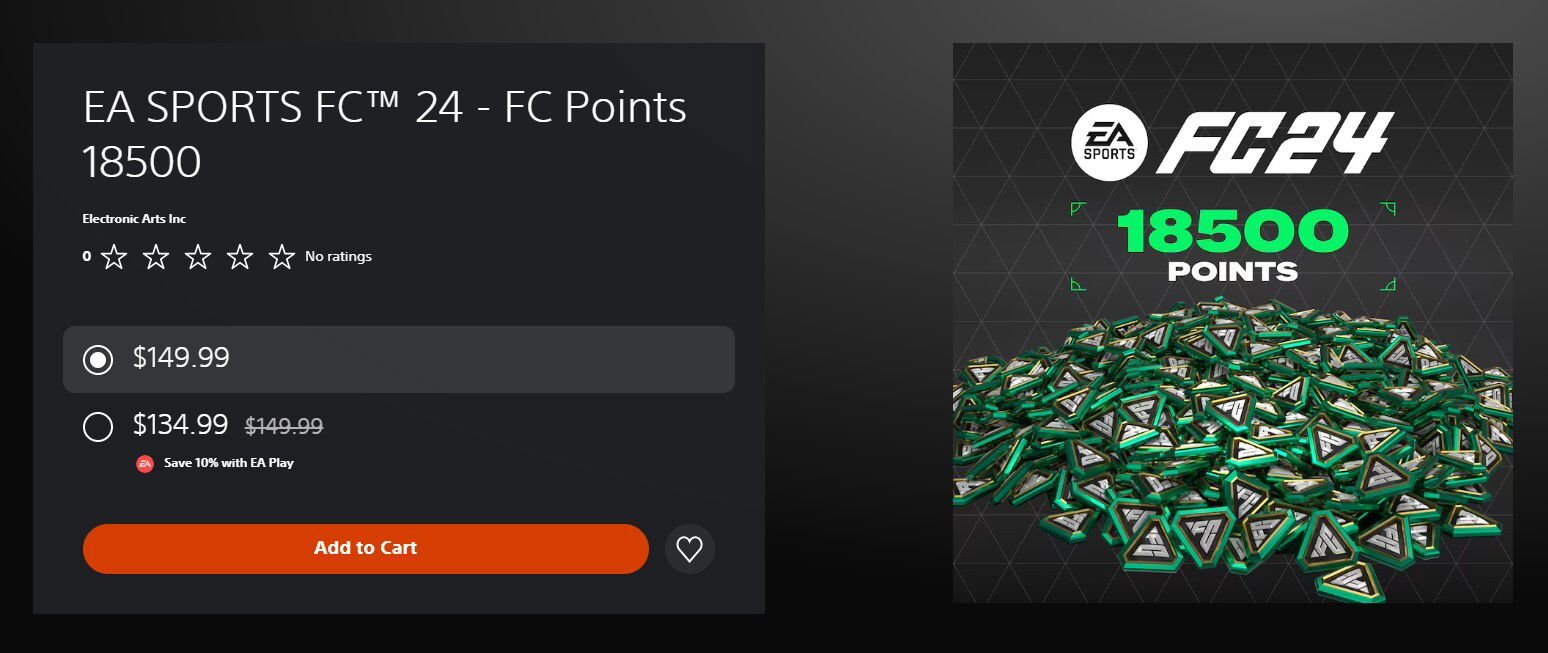This screenshot has height=653, width=1548.
Task: Click the FC Points 18500 product title
Action: click(384, 134)
